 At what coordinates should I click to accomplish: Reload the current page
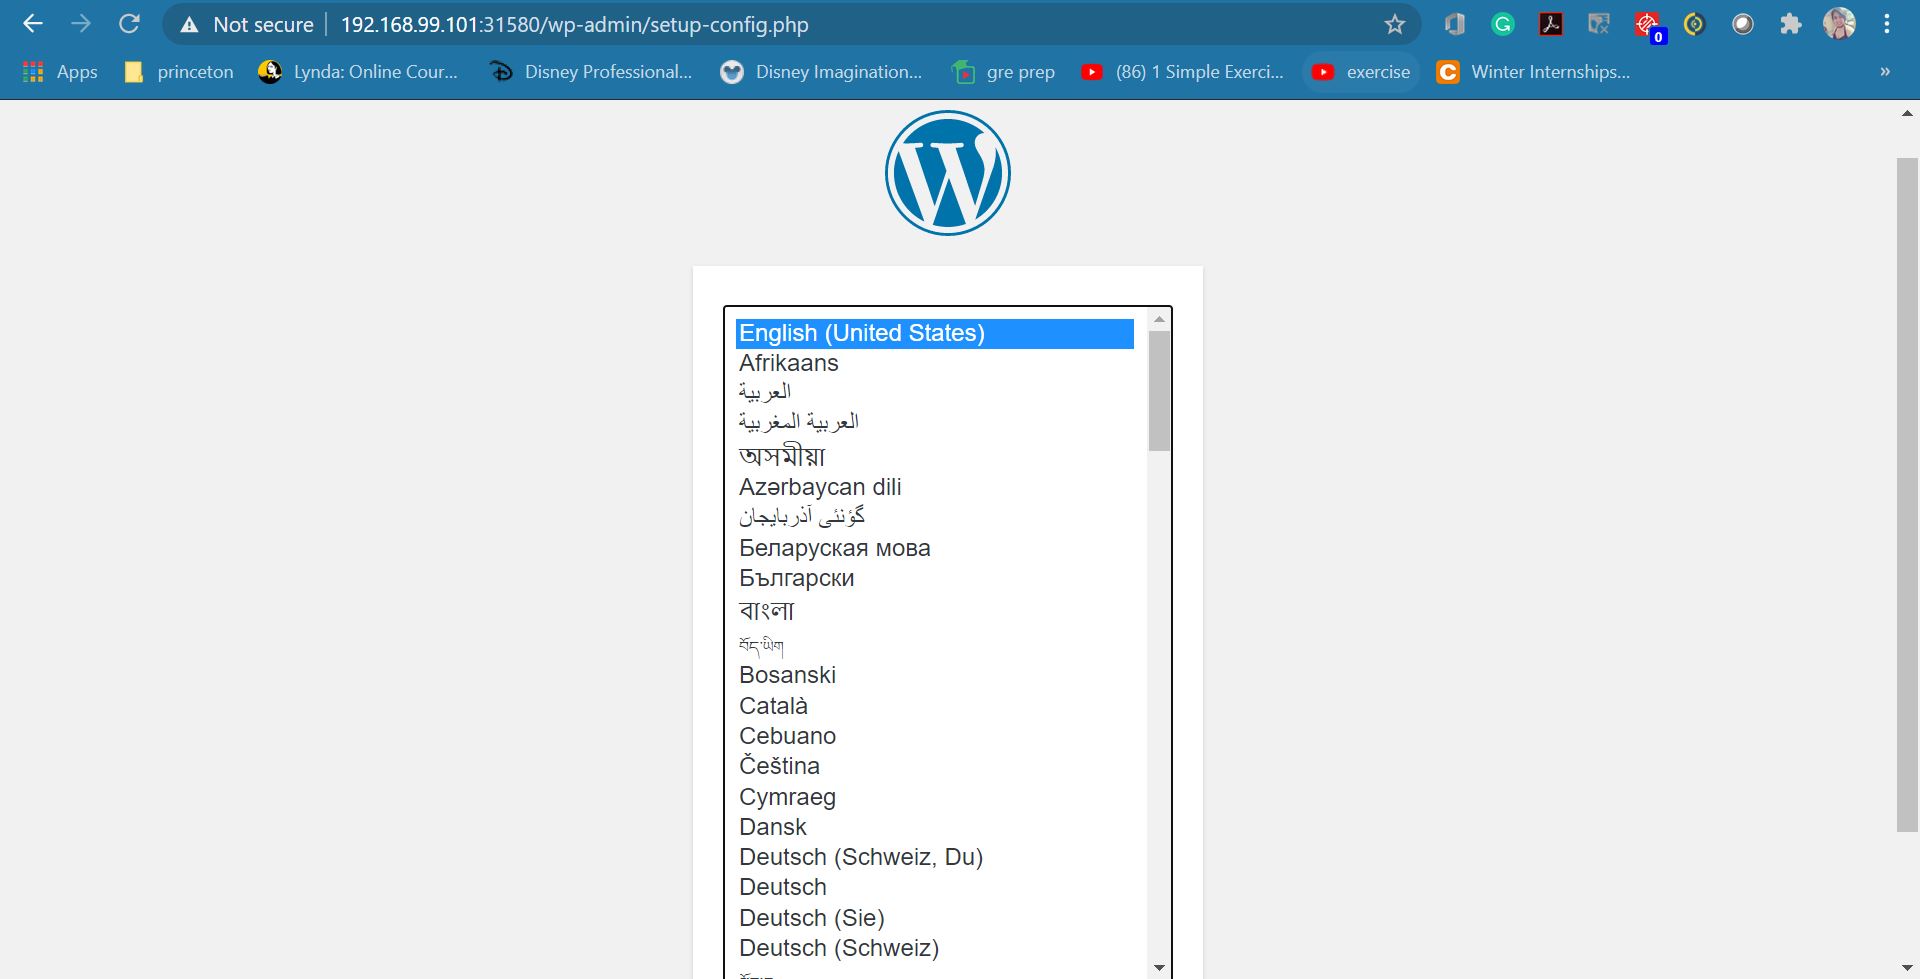(x=129, y=24)
